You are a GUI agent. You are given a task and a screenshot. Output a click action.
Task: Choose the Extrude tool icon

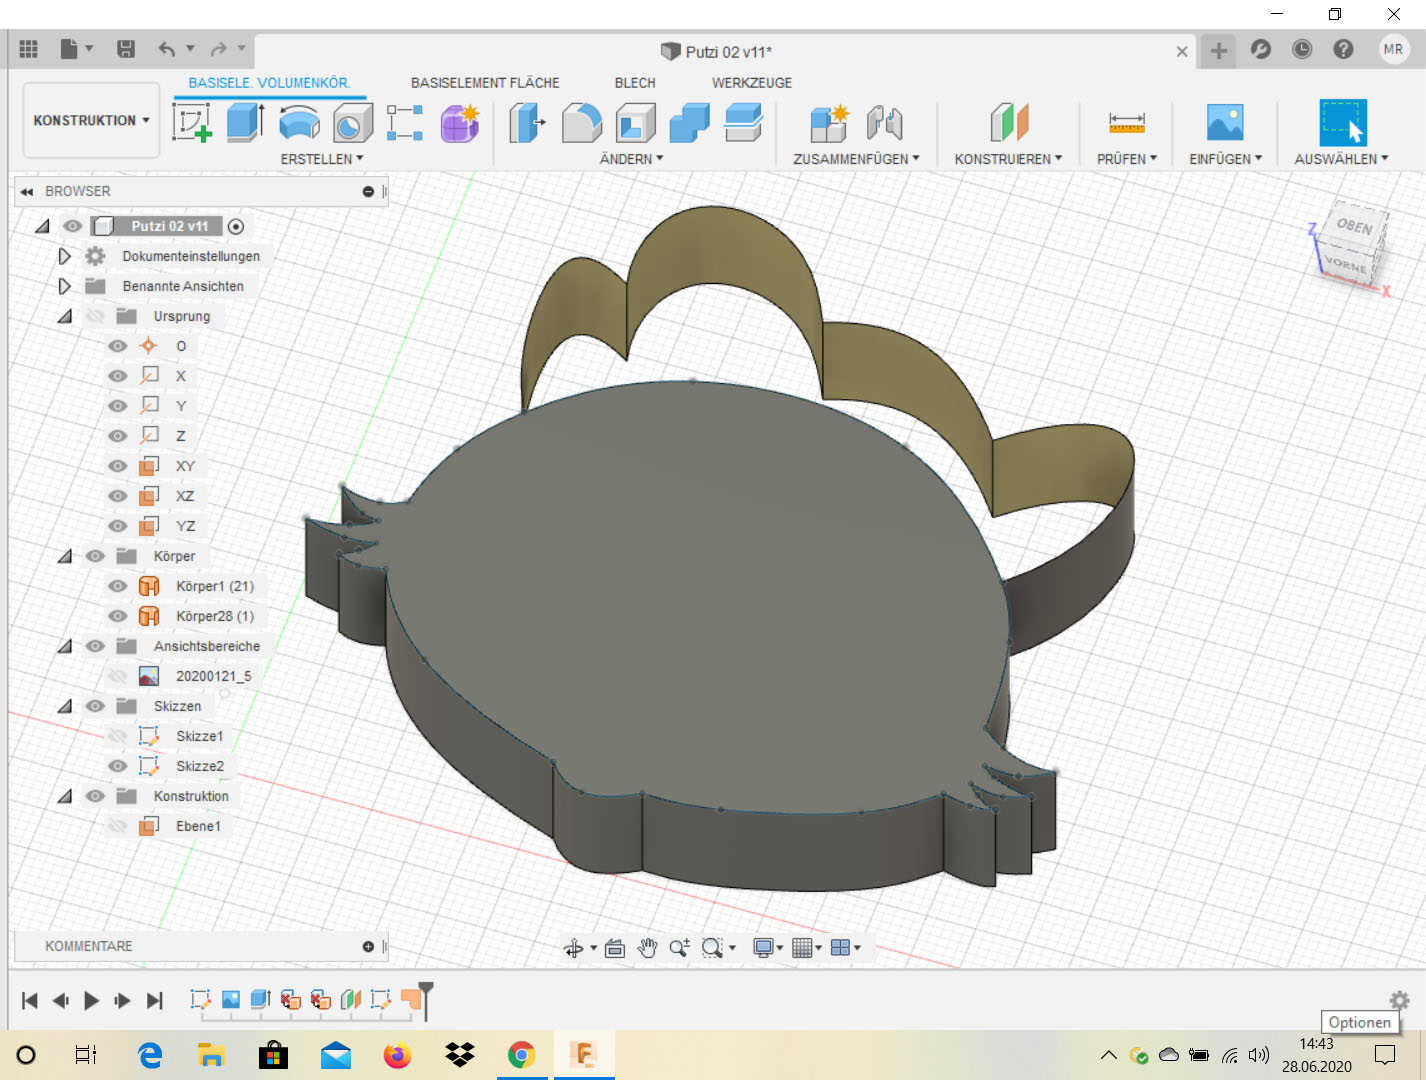coord(245,123)
